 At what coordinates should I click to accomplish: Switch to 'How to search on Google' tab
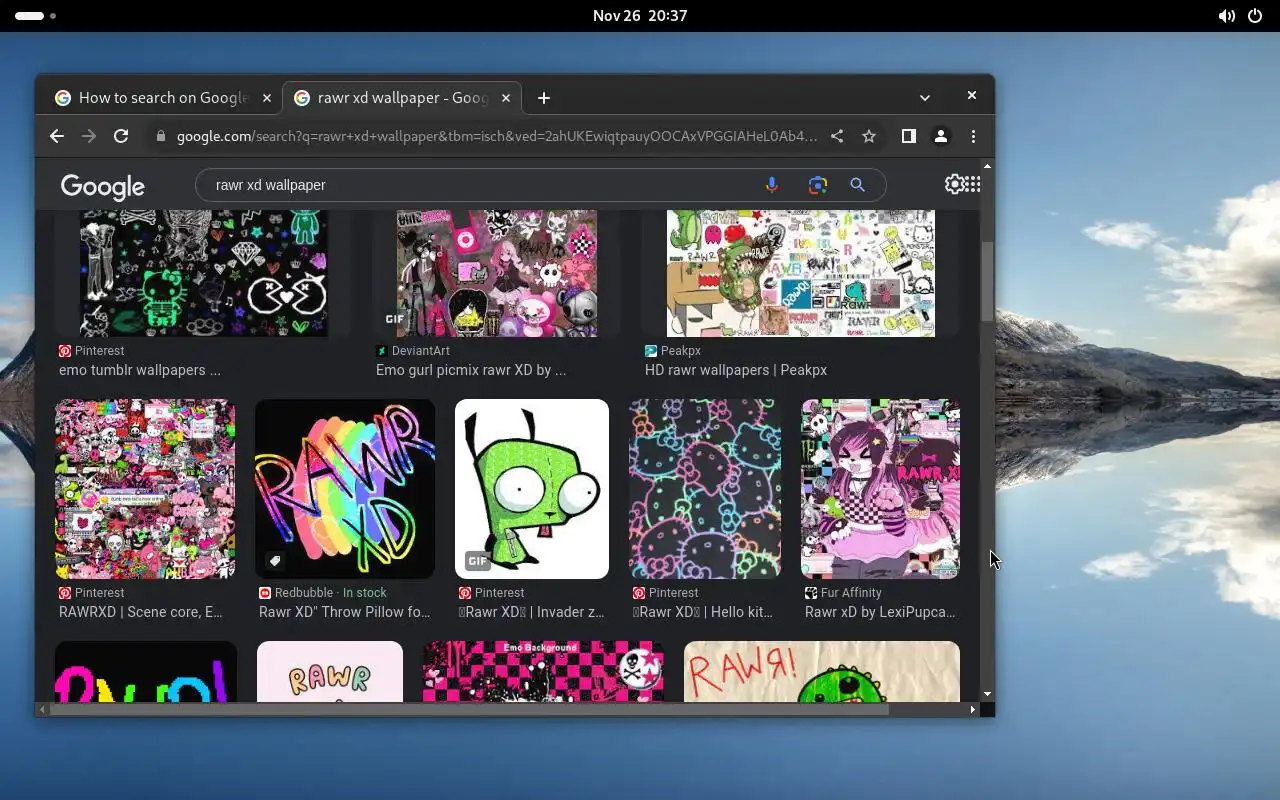point(163,98)
